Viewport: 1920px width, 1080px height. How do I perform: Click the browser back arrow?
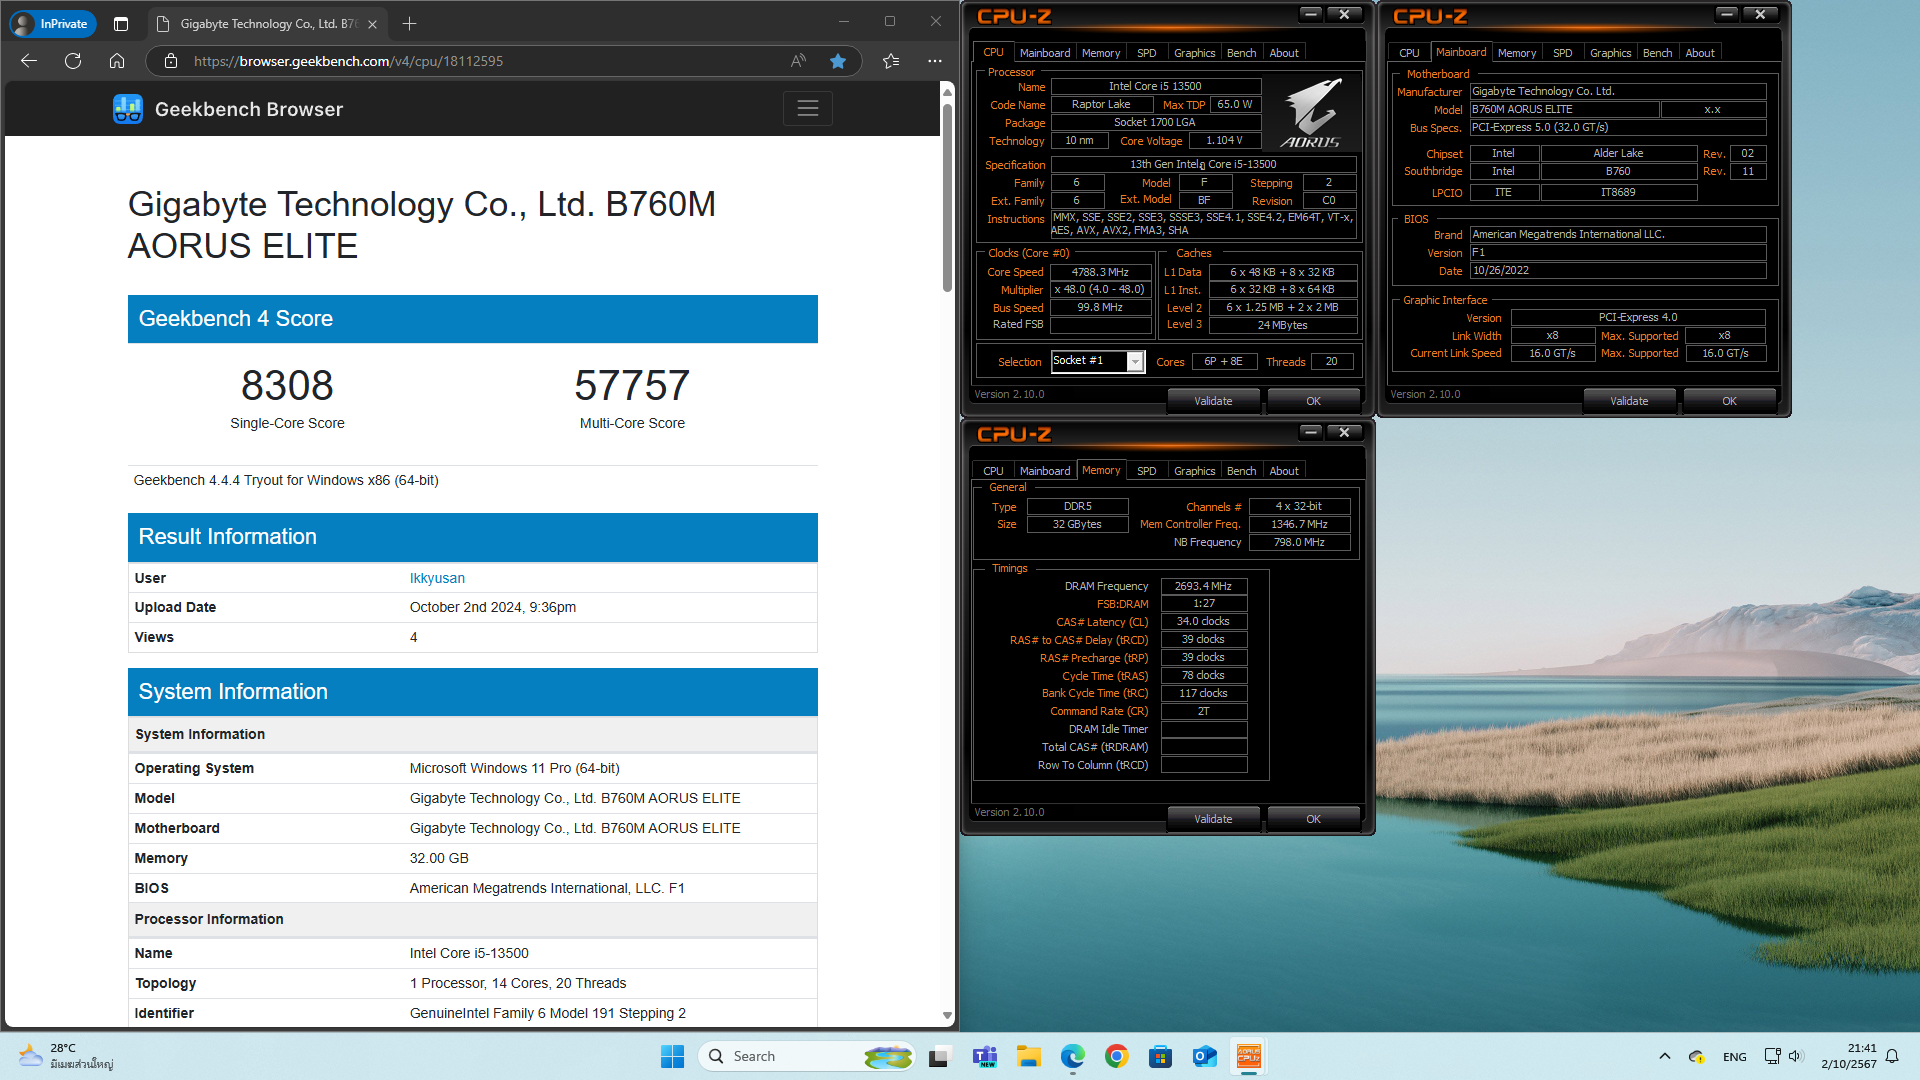[29, 61]
